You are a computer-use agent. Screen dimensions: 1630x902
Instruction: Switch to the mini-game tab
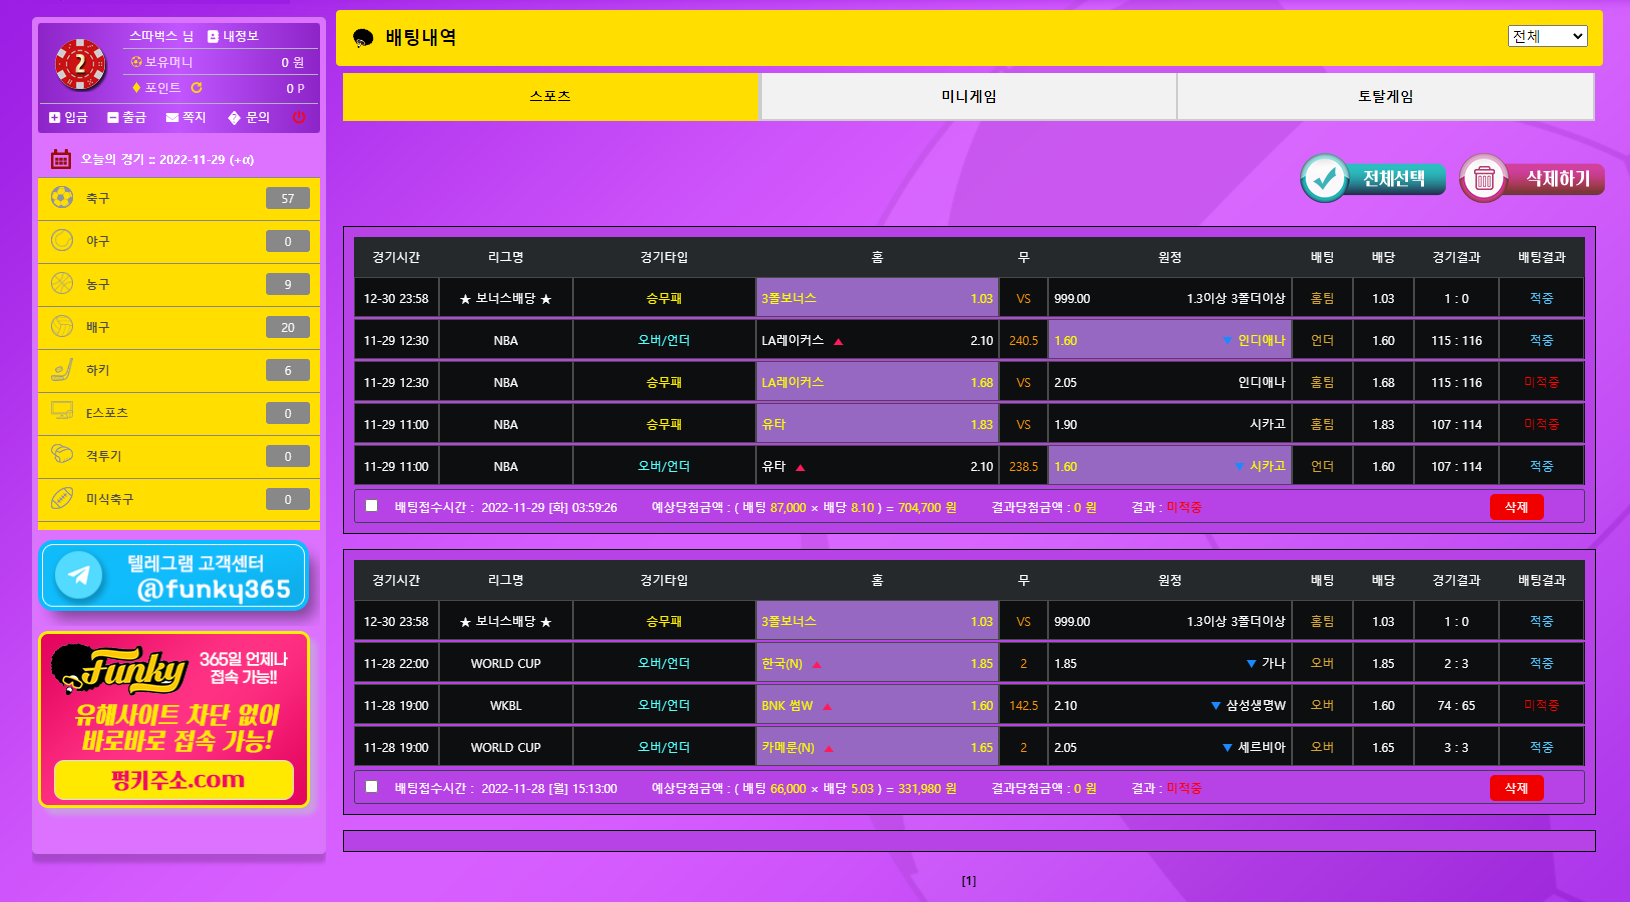pos(968,97)
